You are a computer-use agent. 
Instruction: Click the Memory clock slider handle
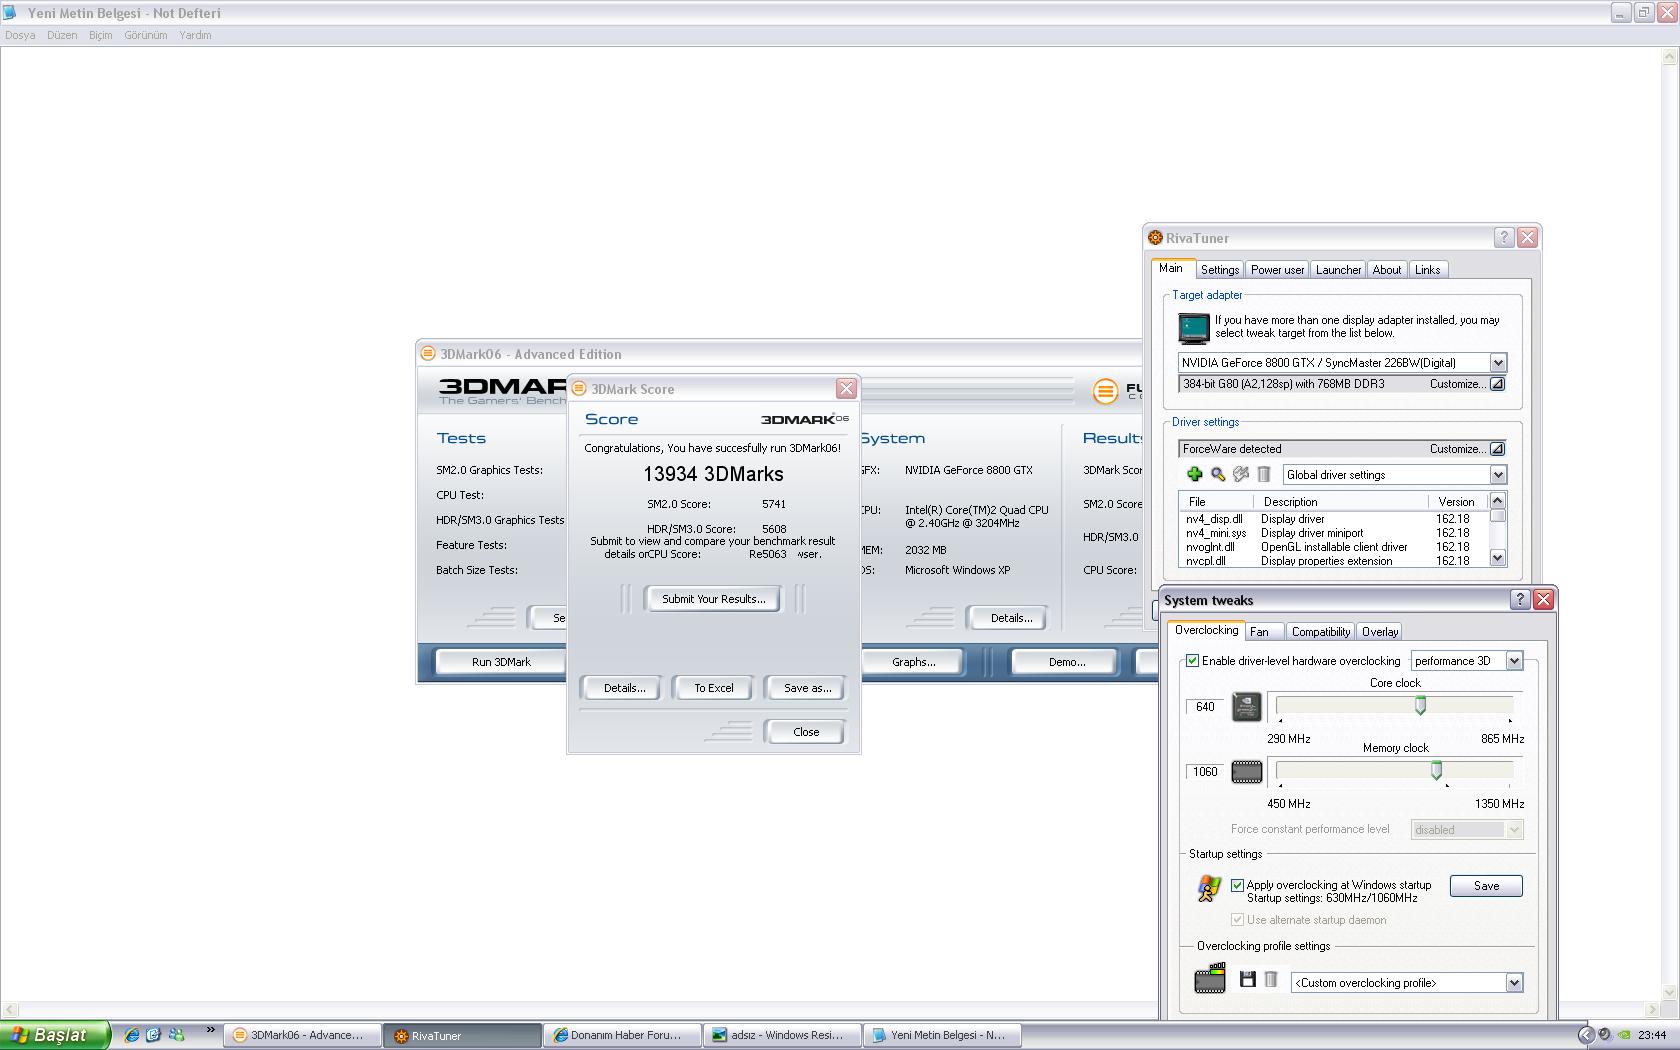click(1436, 771)
